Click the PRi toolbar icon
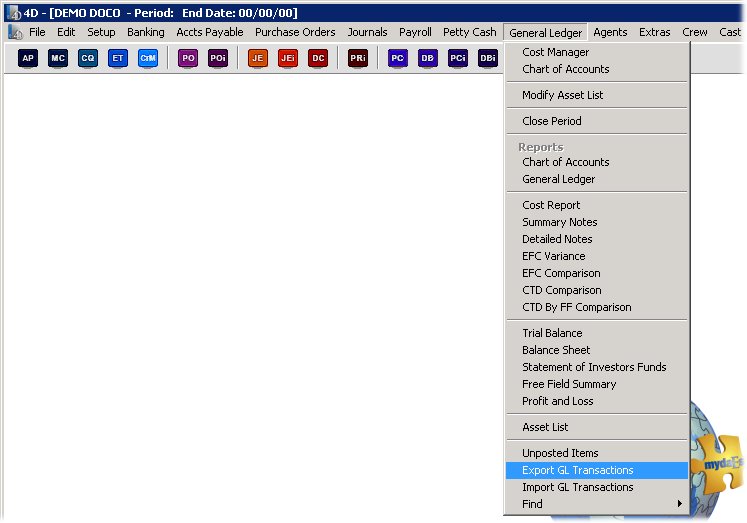The image size is (747, 523). (358, 58)
